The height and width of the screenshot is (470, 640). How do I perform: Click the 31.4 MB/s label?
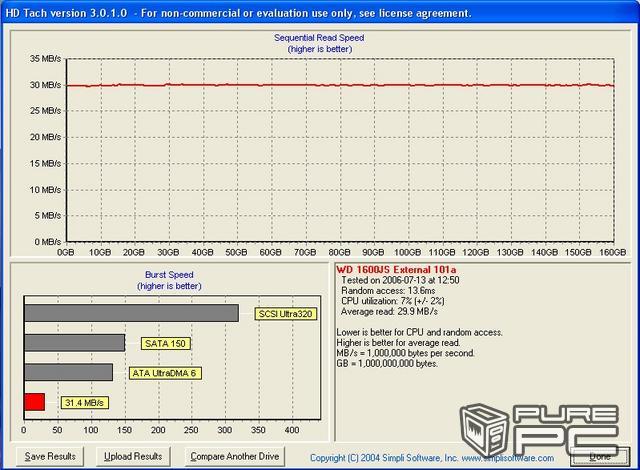84,403
